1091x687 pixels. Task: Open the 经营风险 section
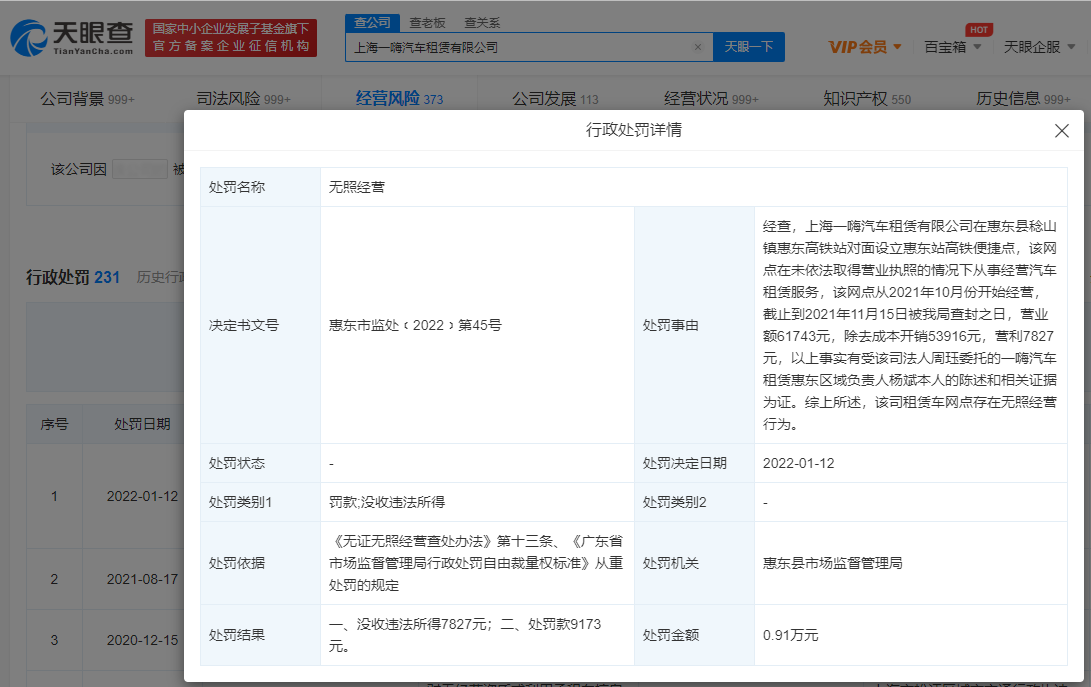point(399,99)
